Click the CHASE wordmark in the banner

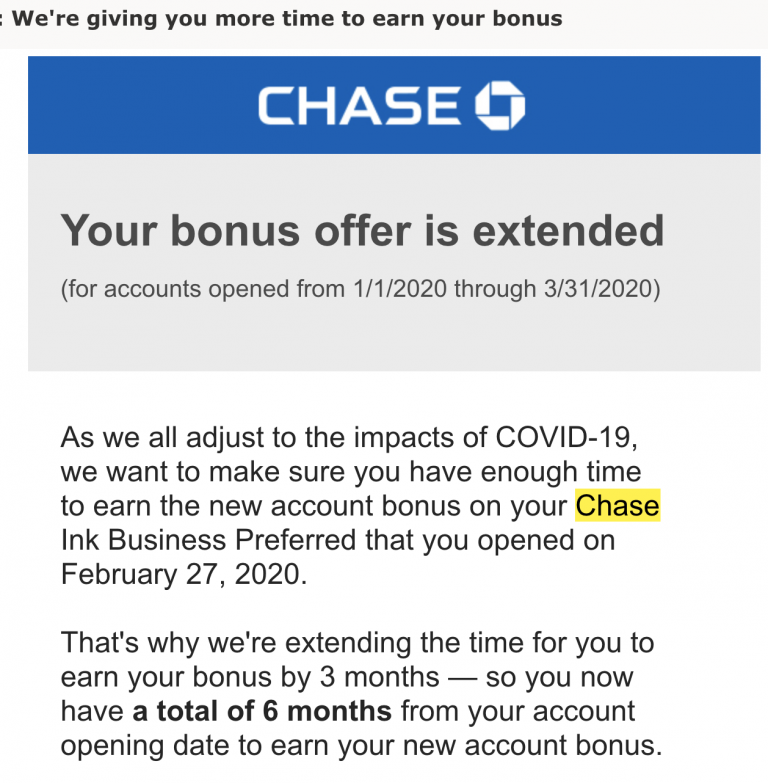pyautogui.click(x=360, y=106)
